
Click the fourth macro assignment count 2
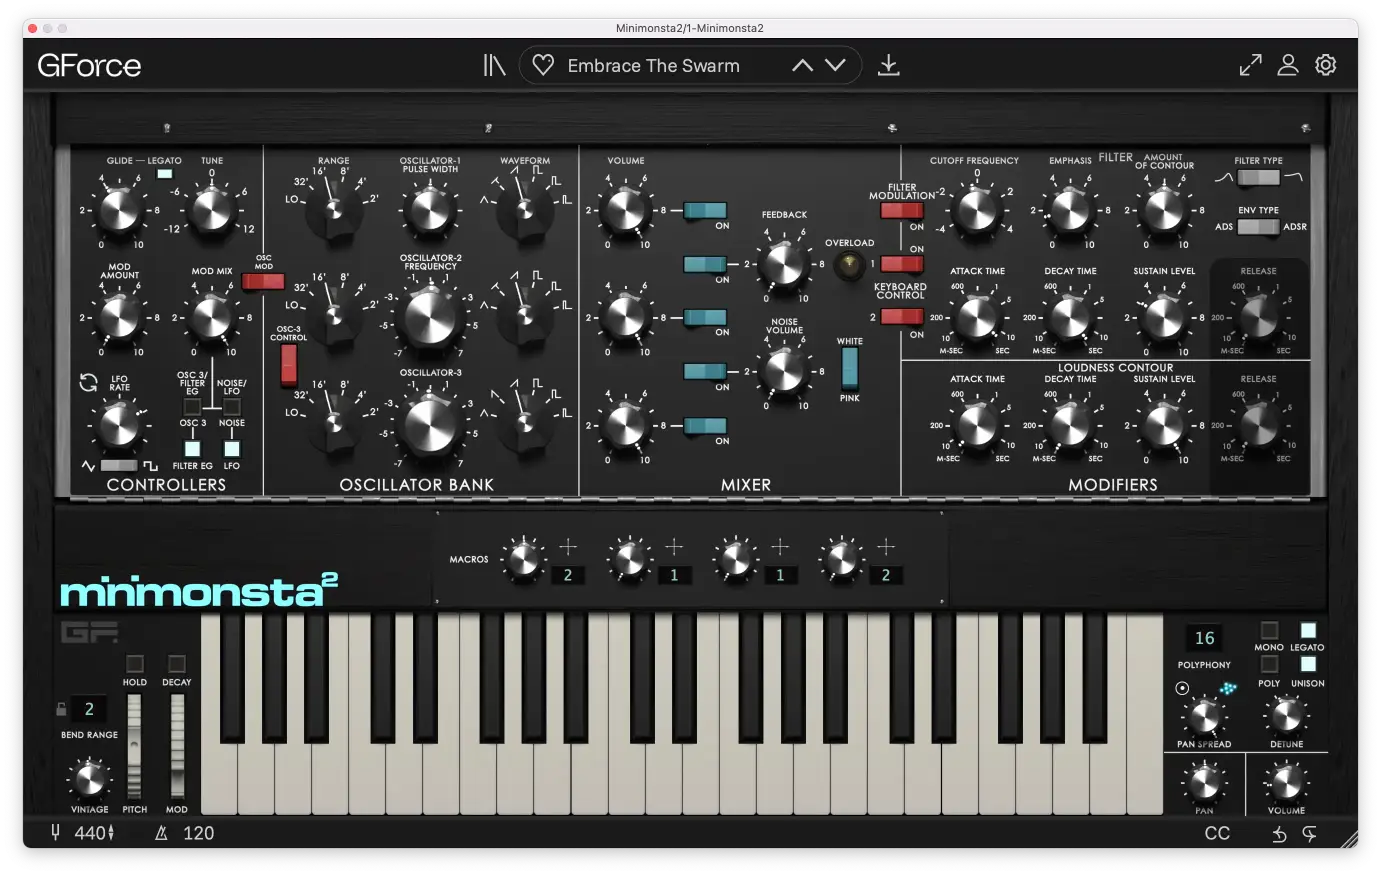[886, 575]
